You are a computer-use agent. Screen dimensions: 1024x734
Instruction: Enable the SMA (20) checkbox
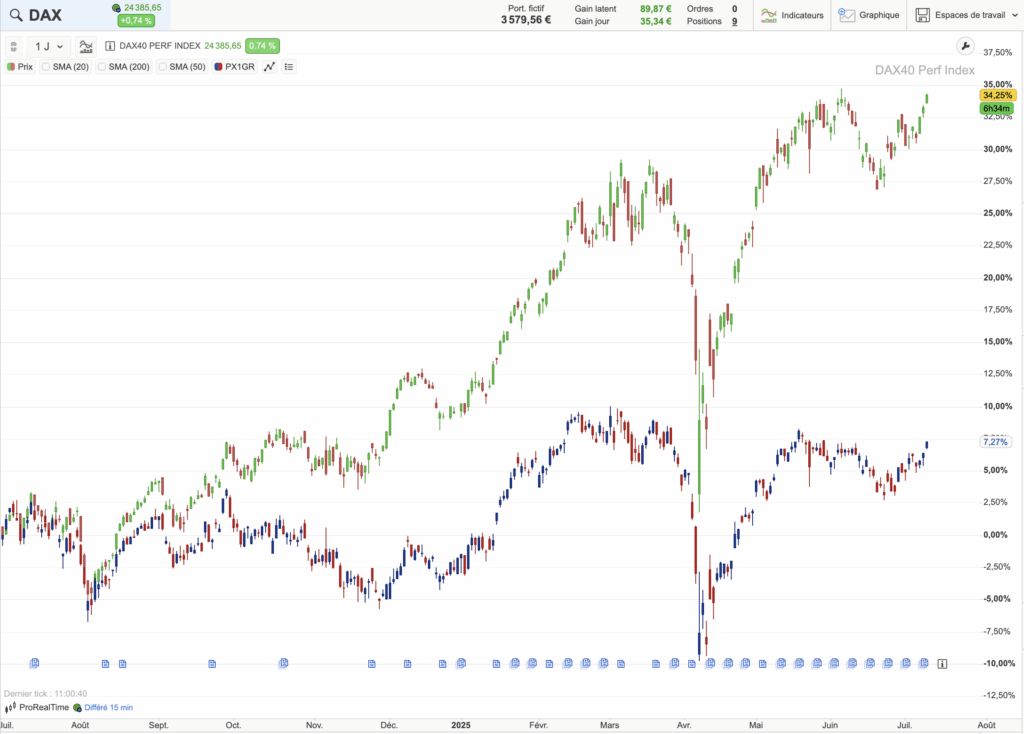[46, 67]
